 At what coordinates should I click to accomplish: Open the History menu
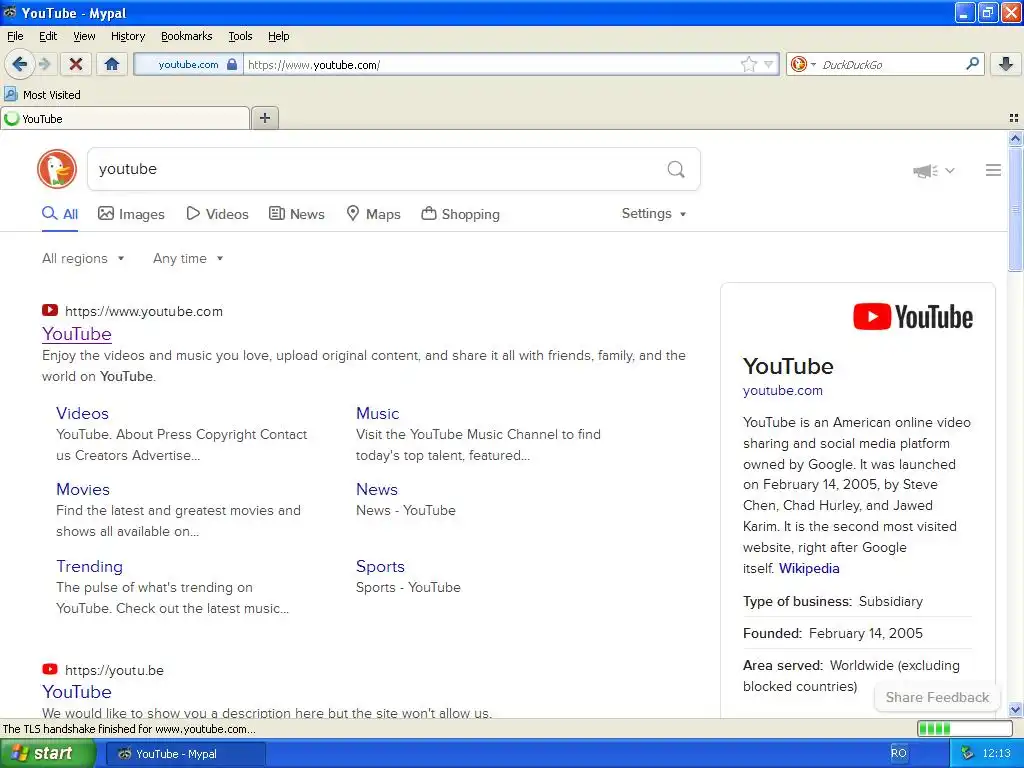click(x=127, y=36)
